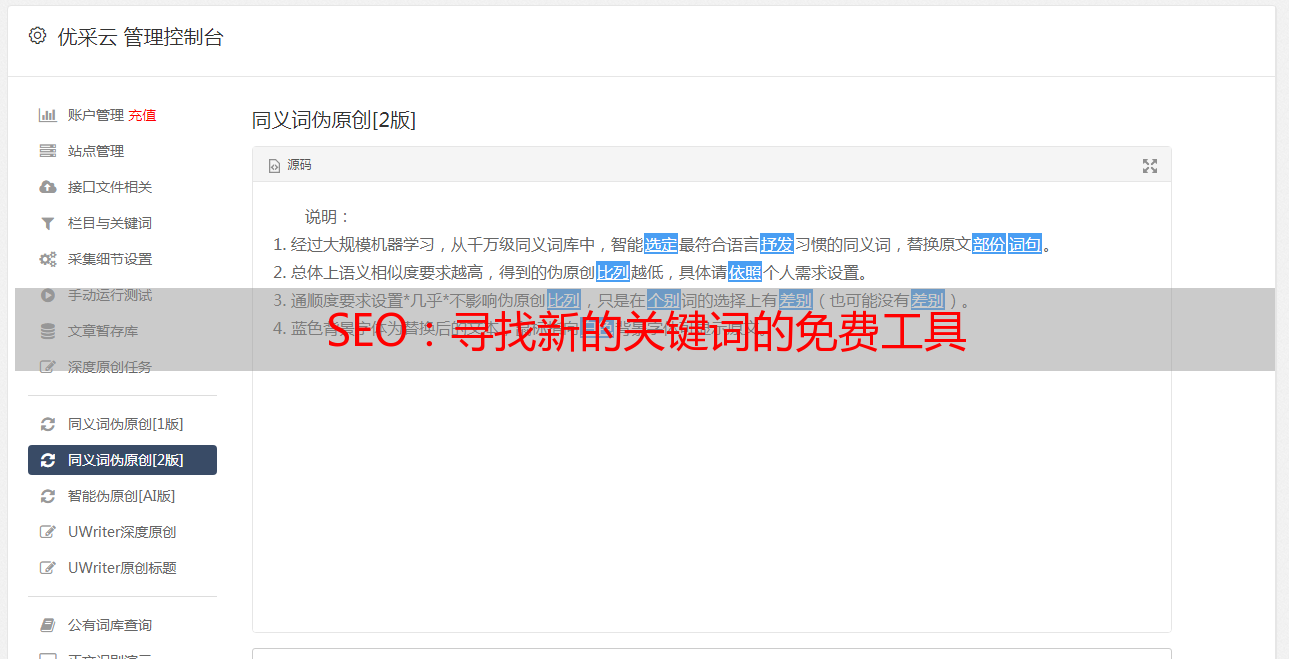The height and width of the screenshot is (659, 1289).
Task: Click the filter icon for 栏目与关键词
Action: pos(47,223)
